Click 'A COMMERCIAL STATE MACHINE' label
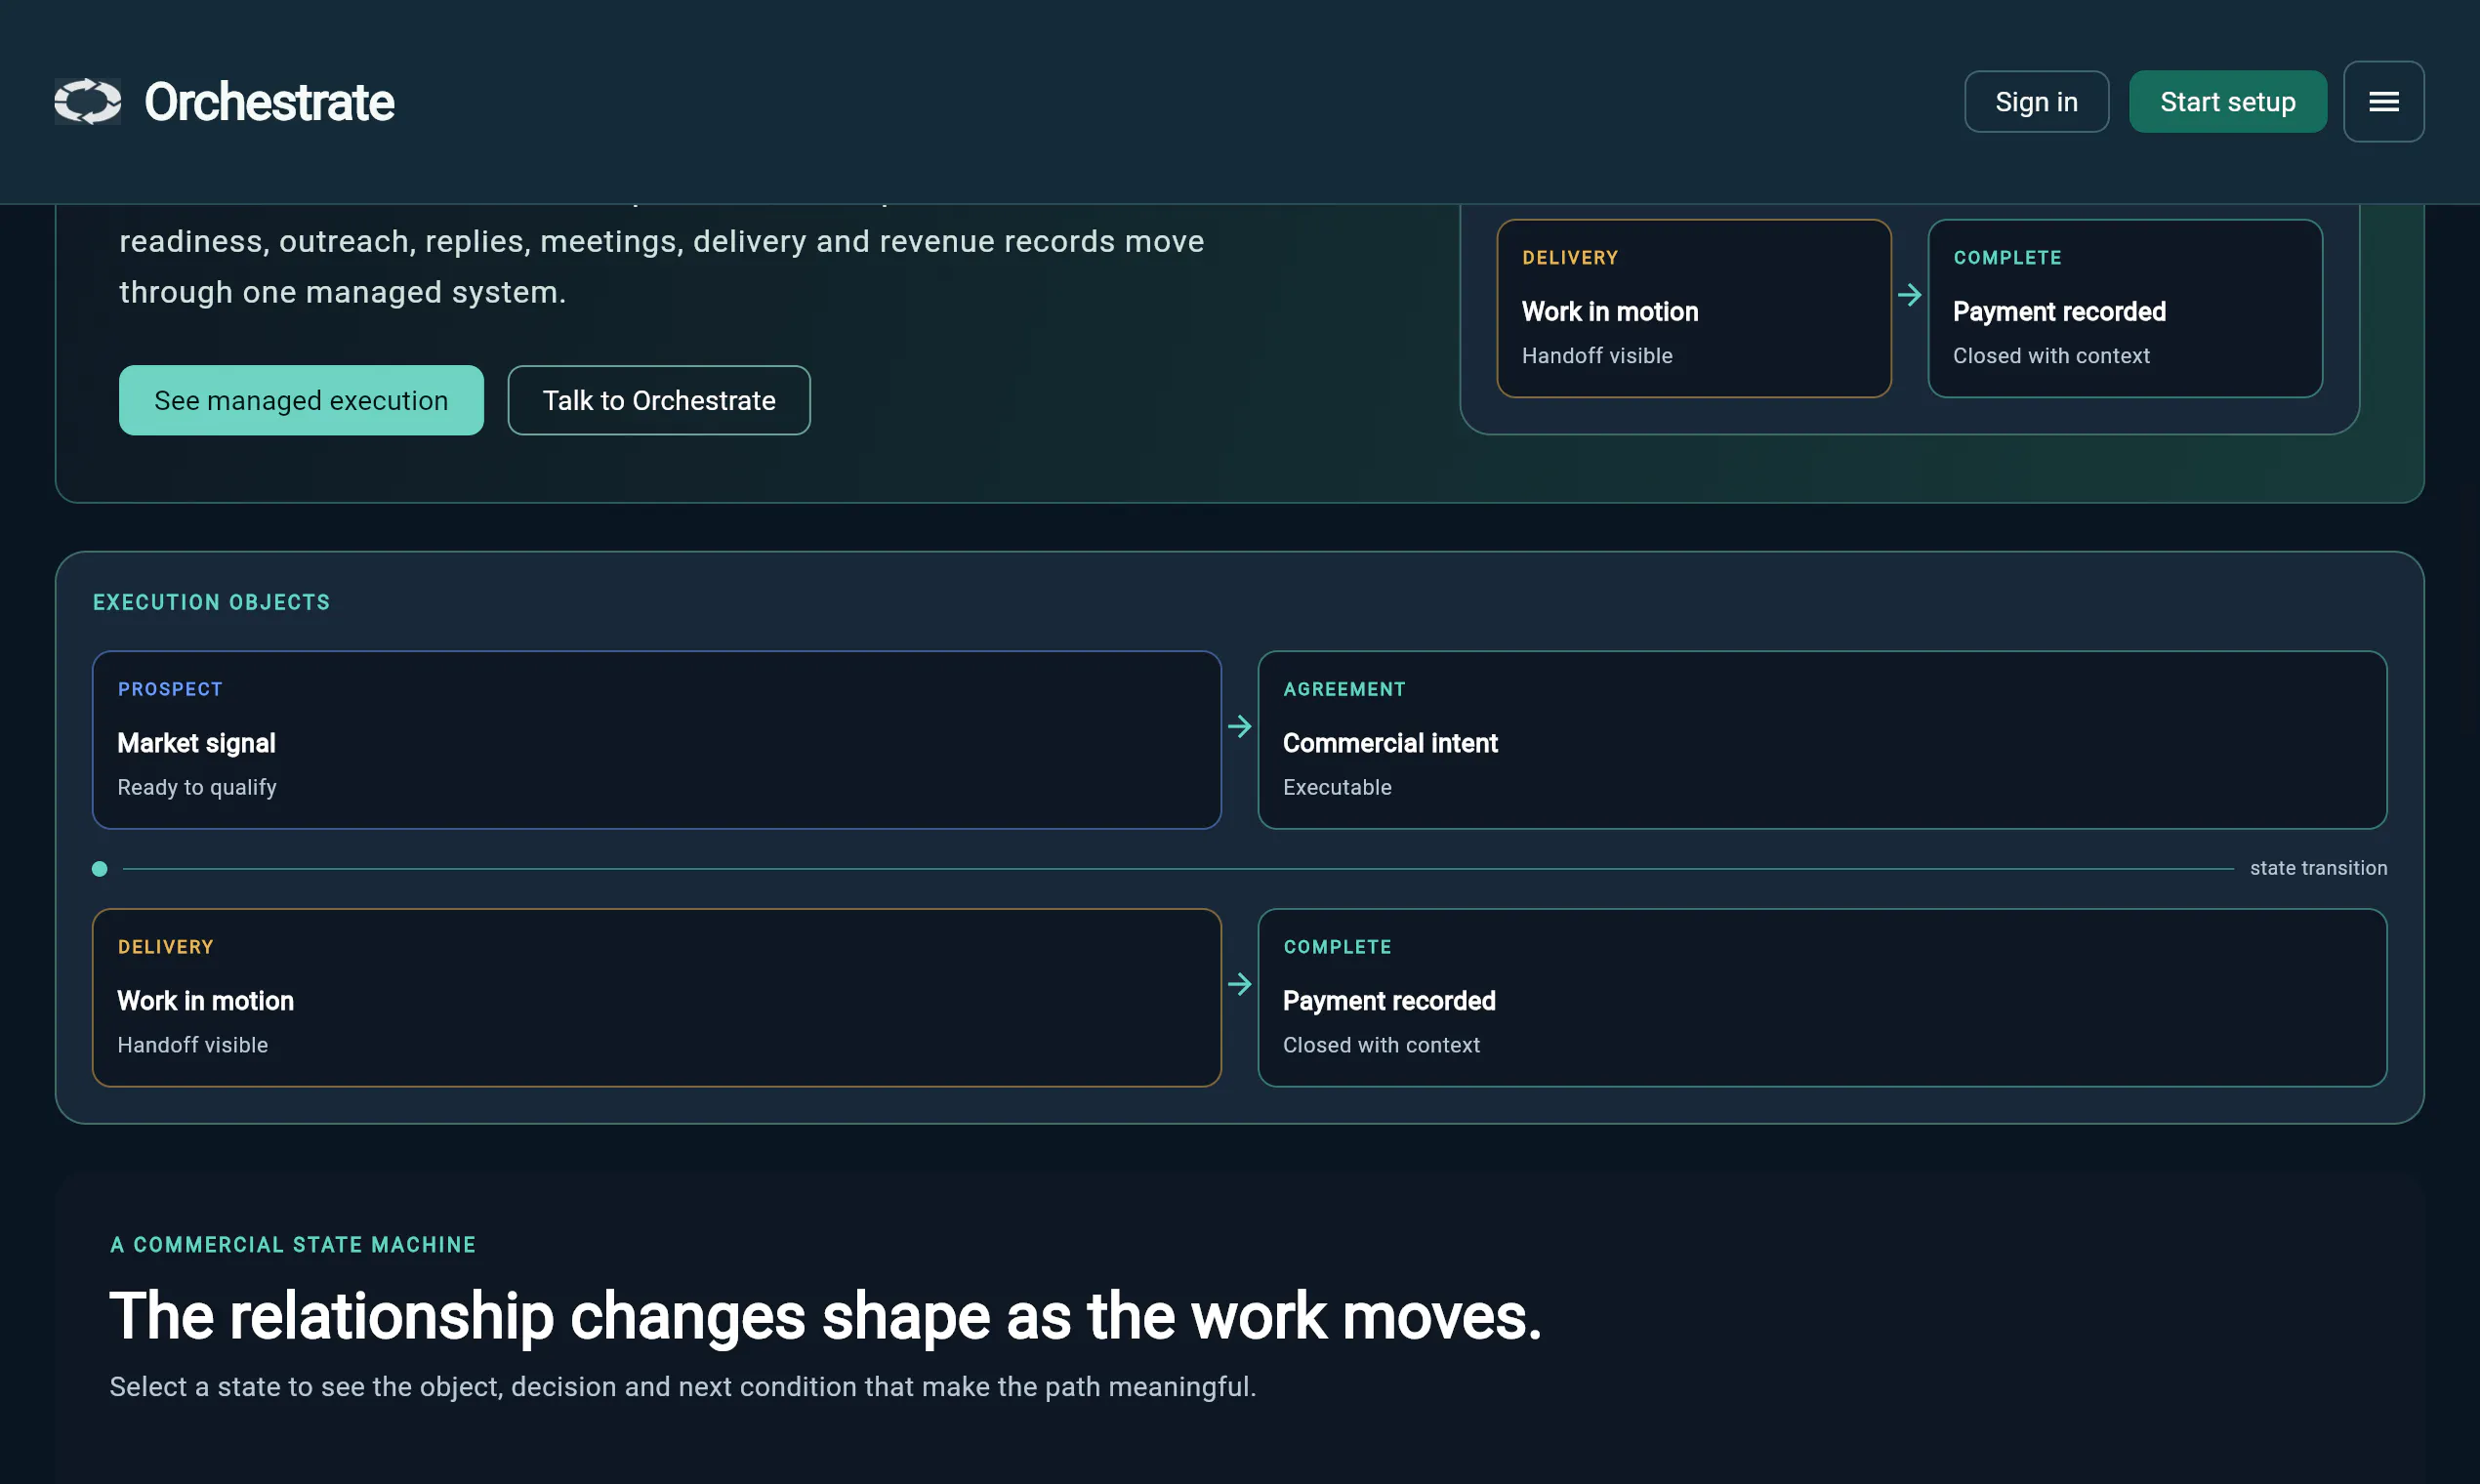The image size is (2480, 1484). [293, 1245]
